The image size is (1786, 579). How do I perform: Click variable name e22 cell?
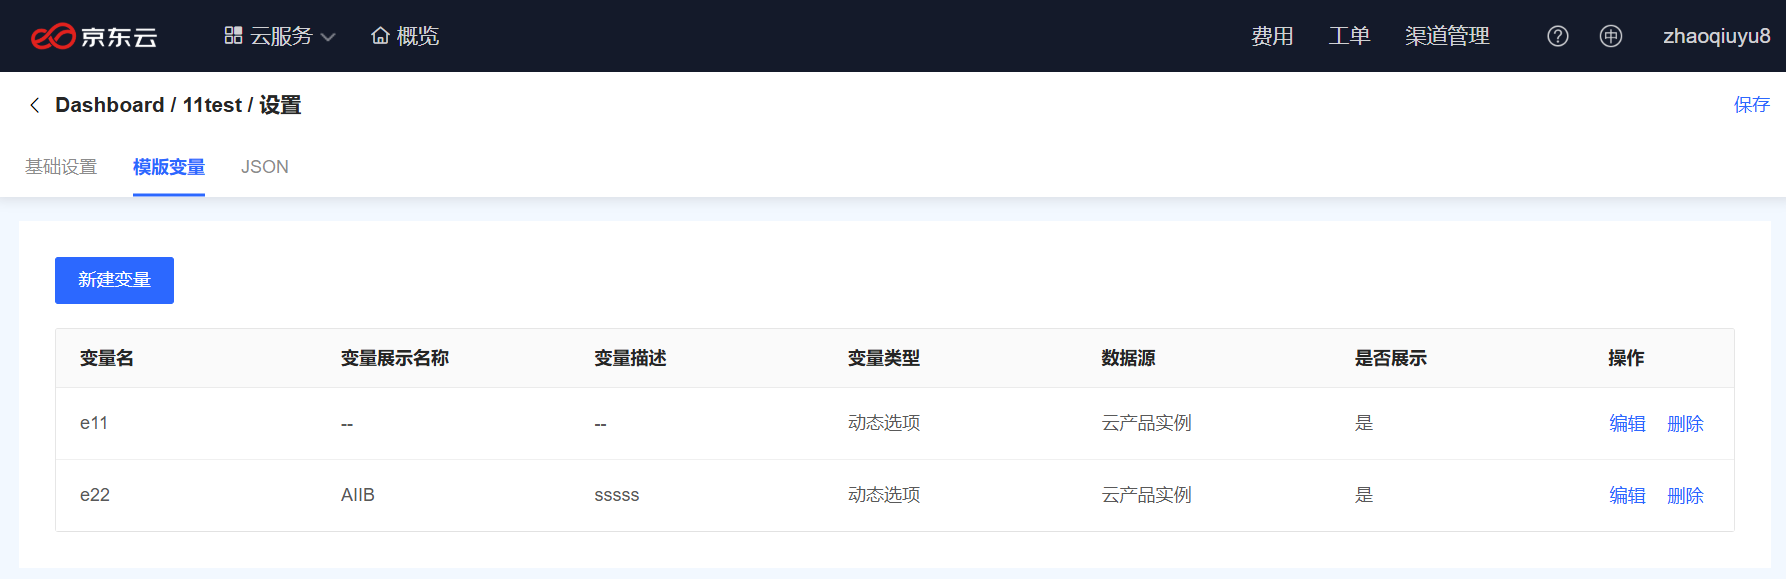[95, 495]
